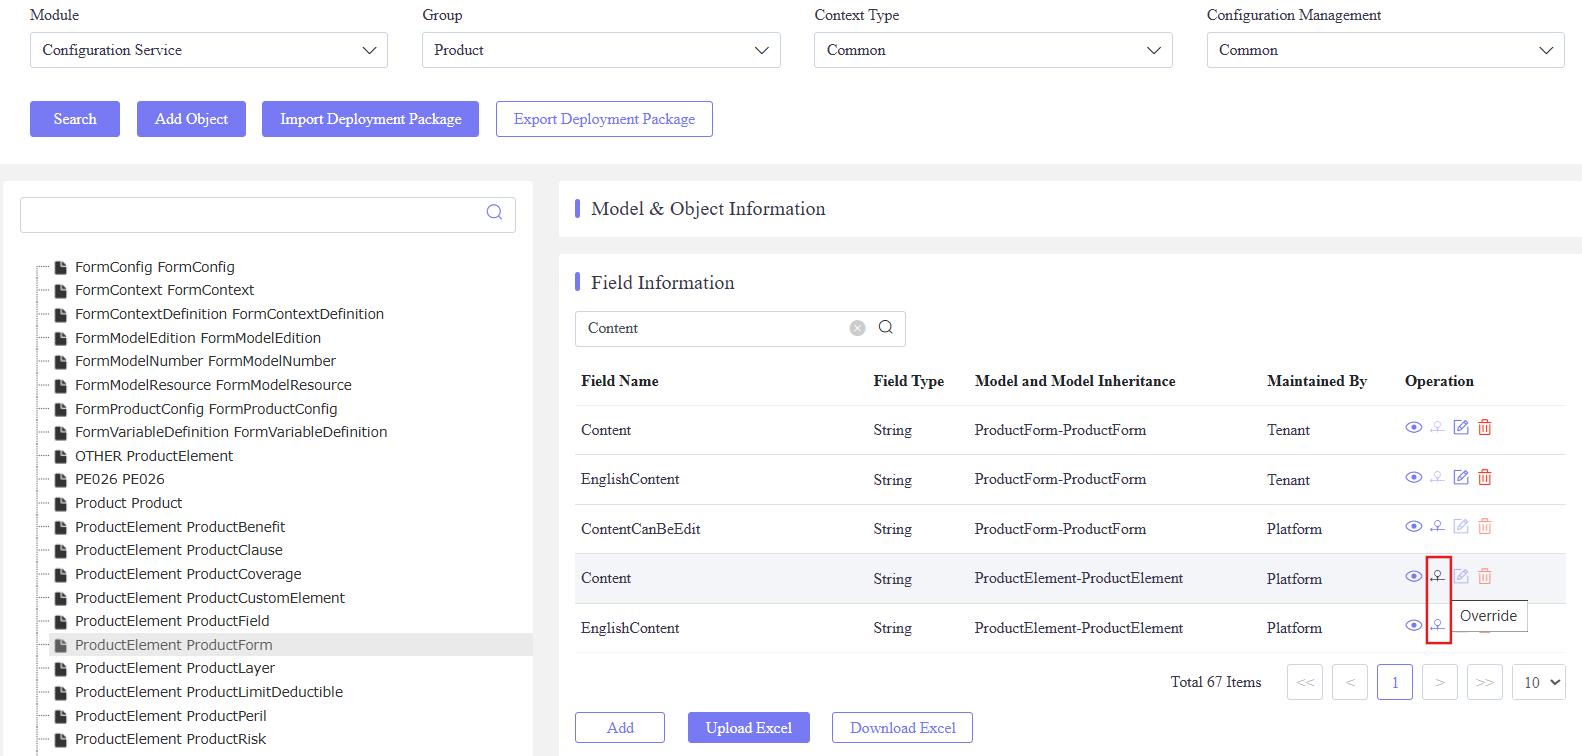The height and width of the screenshot is (756, 1582).
Task: Delete the first Content field row
Action: 1485,428
